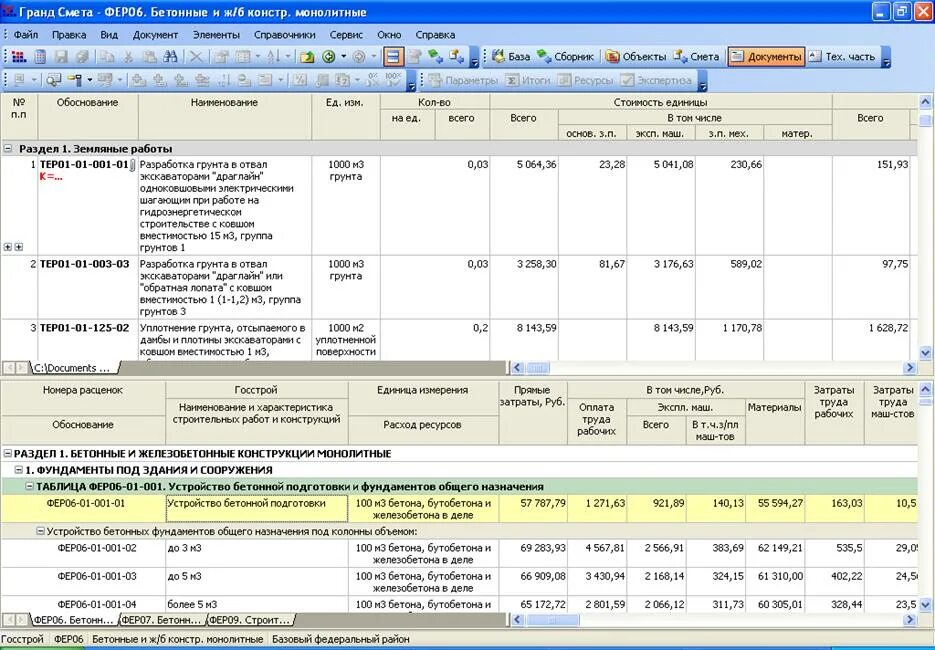Click the grey Forward arrow icon
This screenshot has width=935, height=650.
[x=358, y=57]
